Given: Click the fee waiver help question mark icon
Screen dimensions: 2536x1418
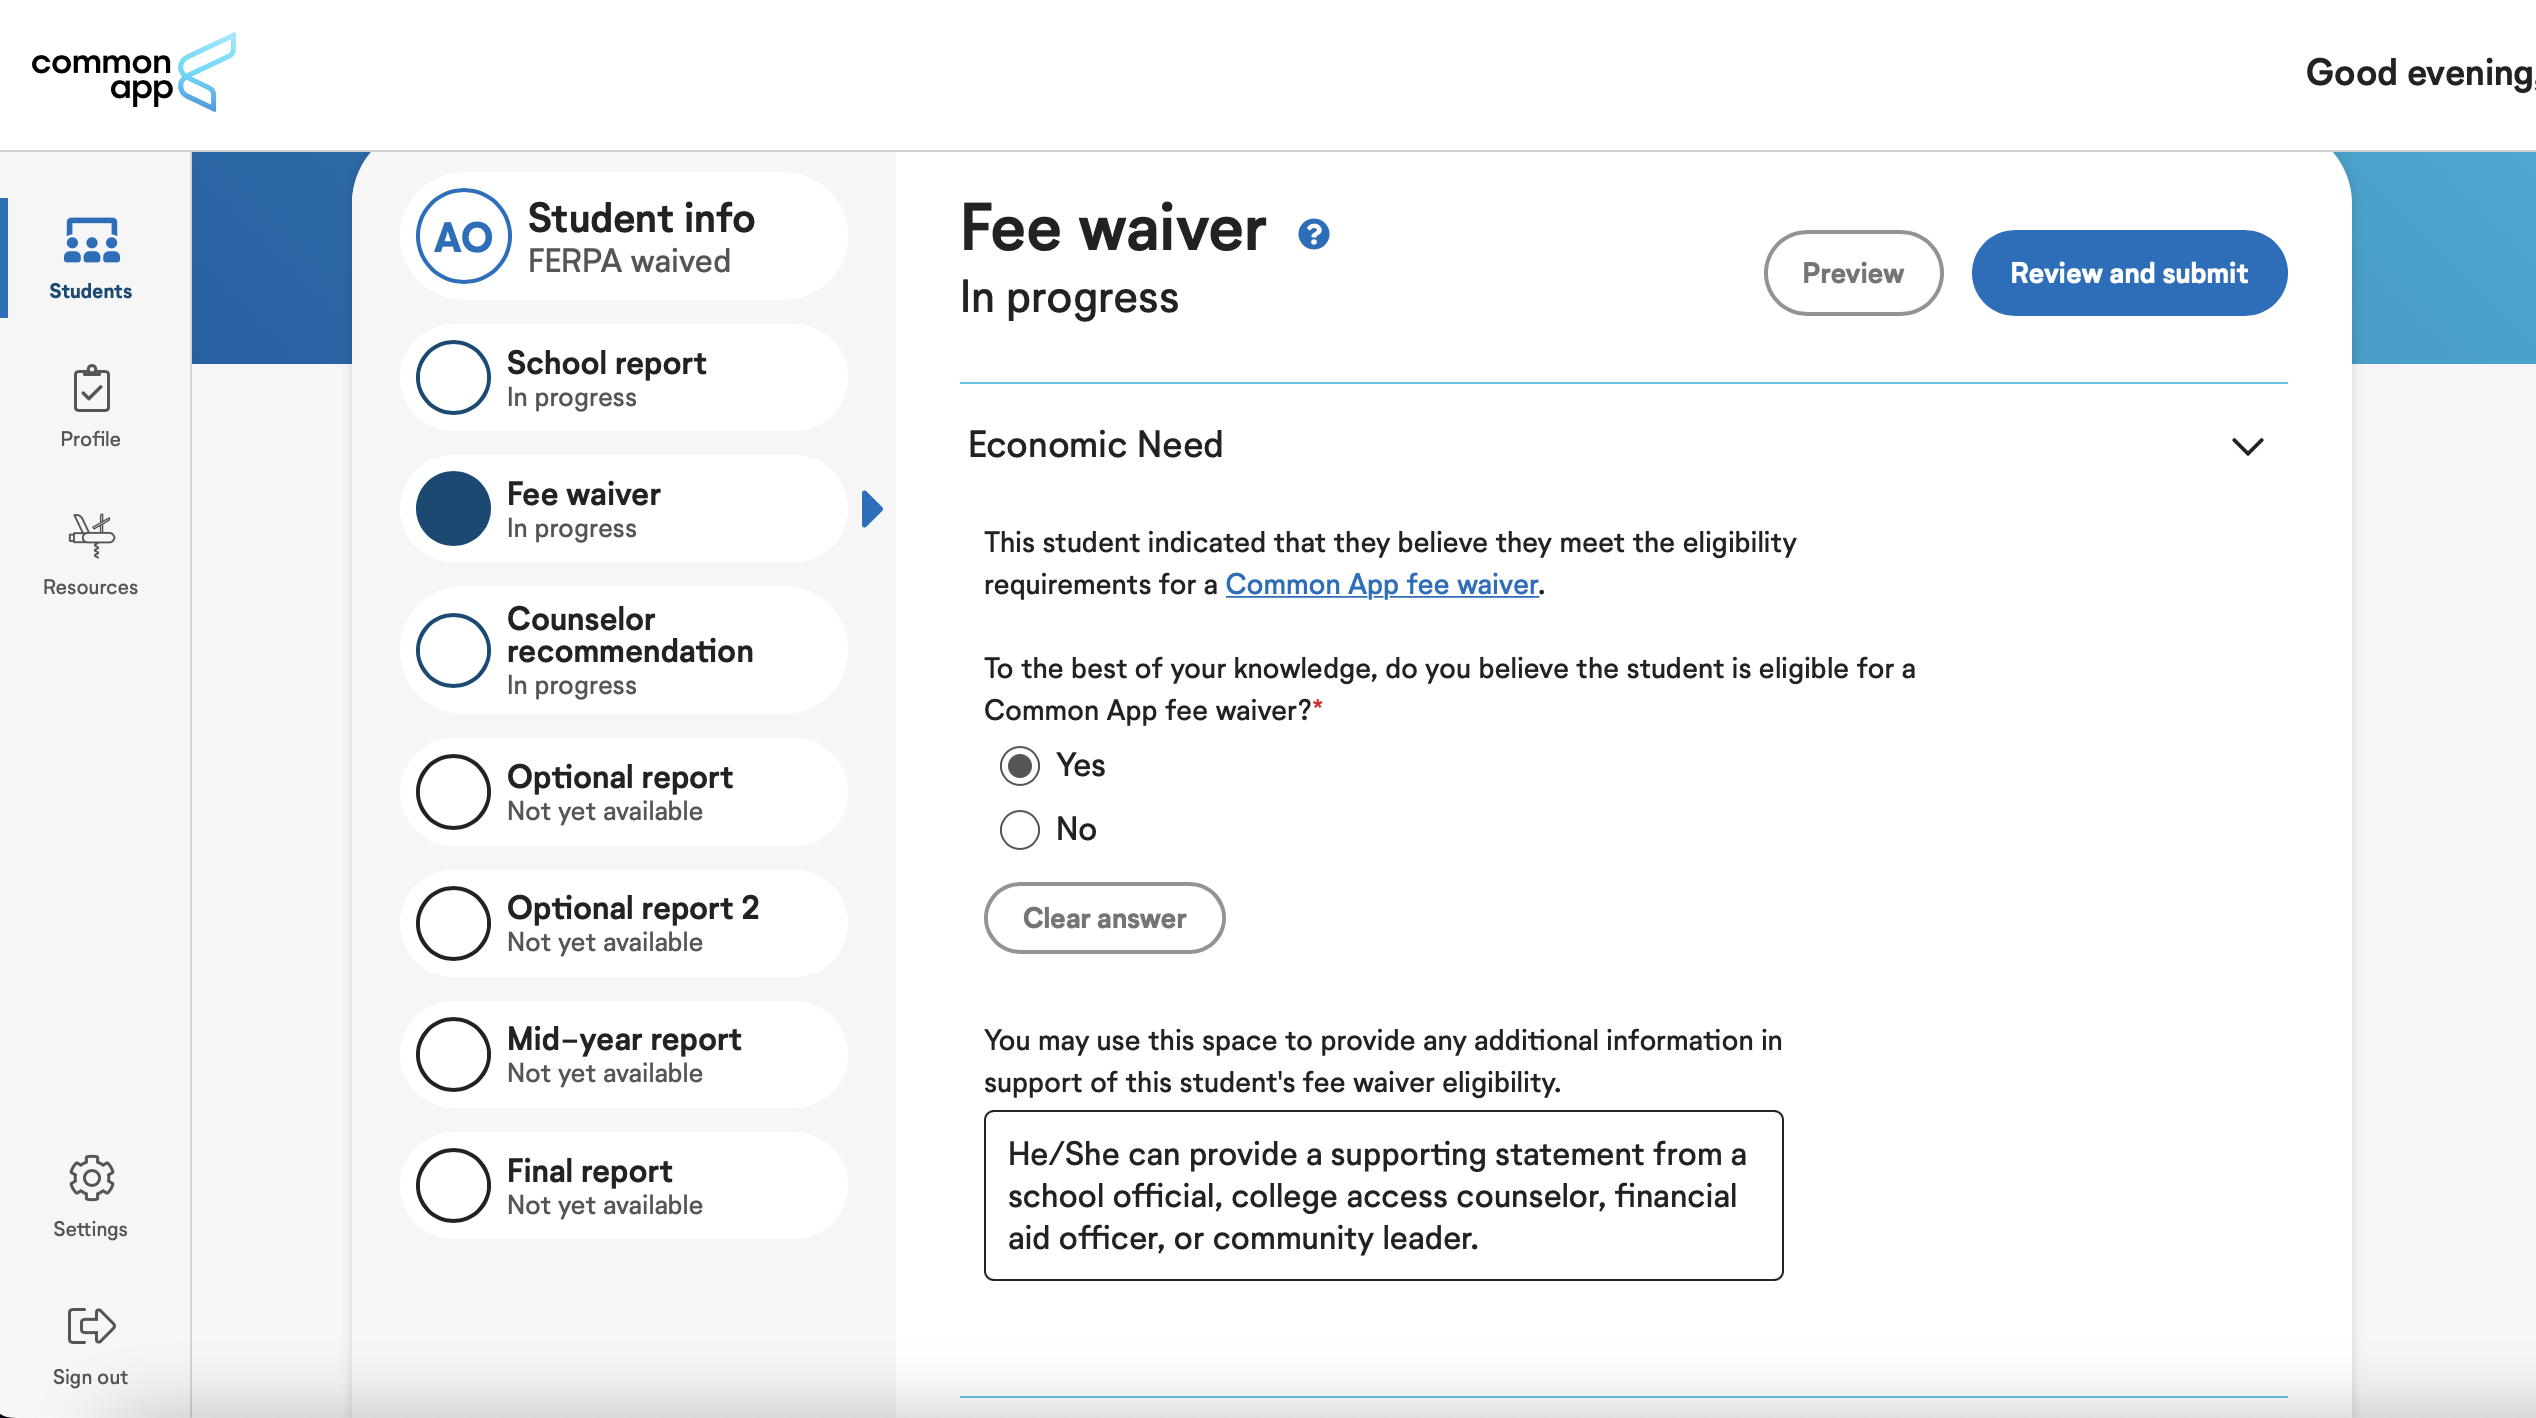Looking at the screenshot, I should click(x=1313, y=232).
